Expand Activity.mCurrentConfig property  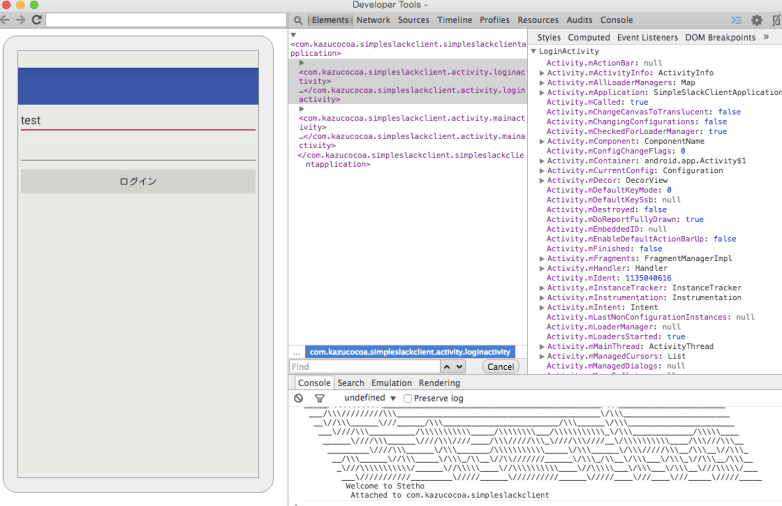coord(542,170)
